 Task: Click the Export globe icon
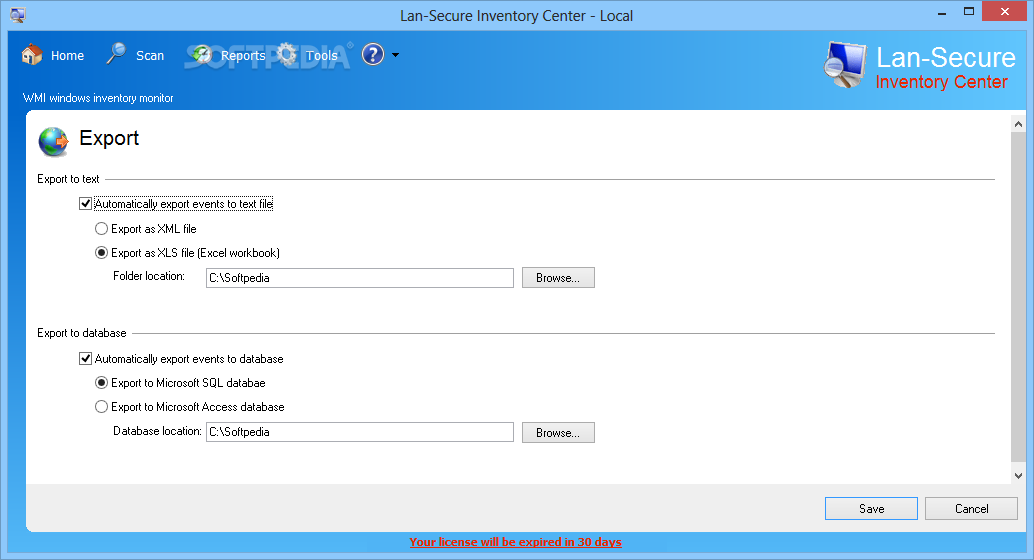coord(53,141)
